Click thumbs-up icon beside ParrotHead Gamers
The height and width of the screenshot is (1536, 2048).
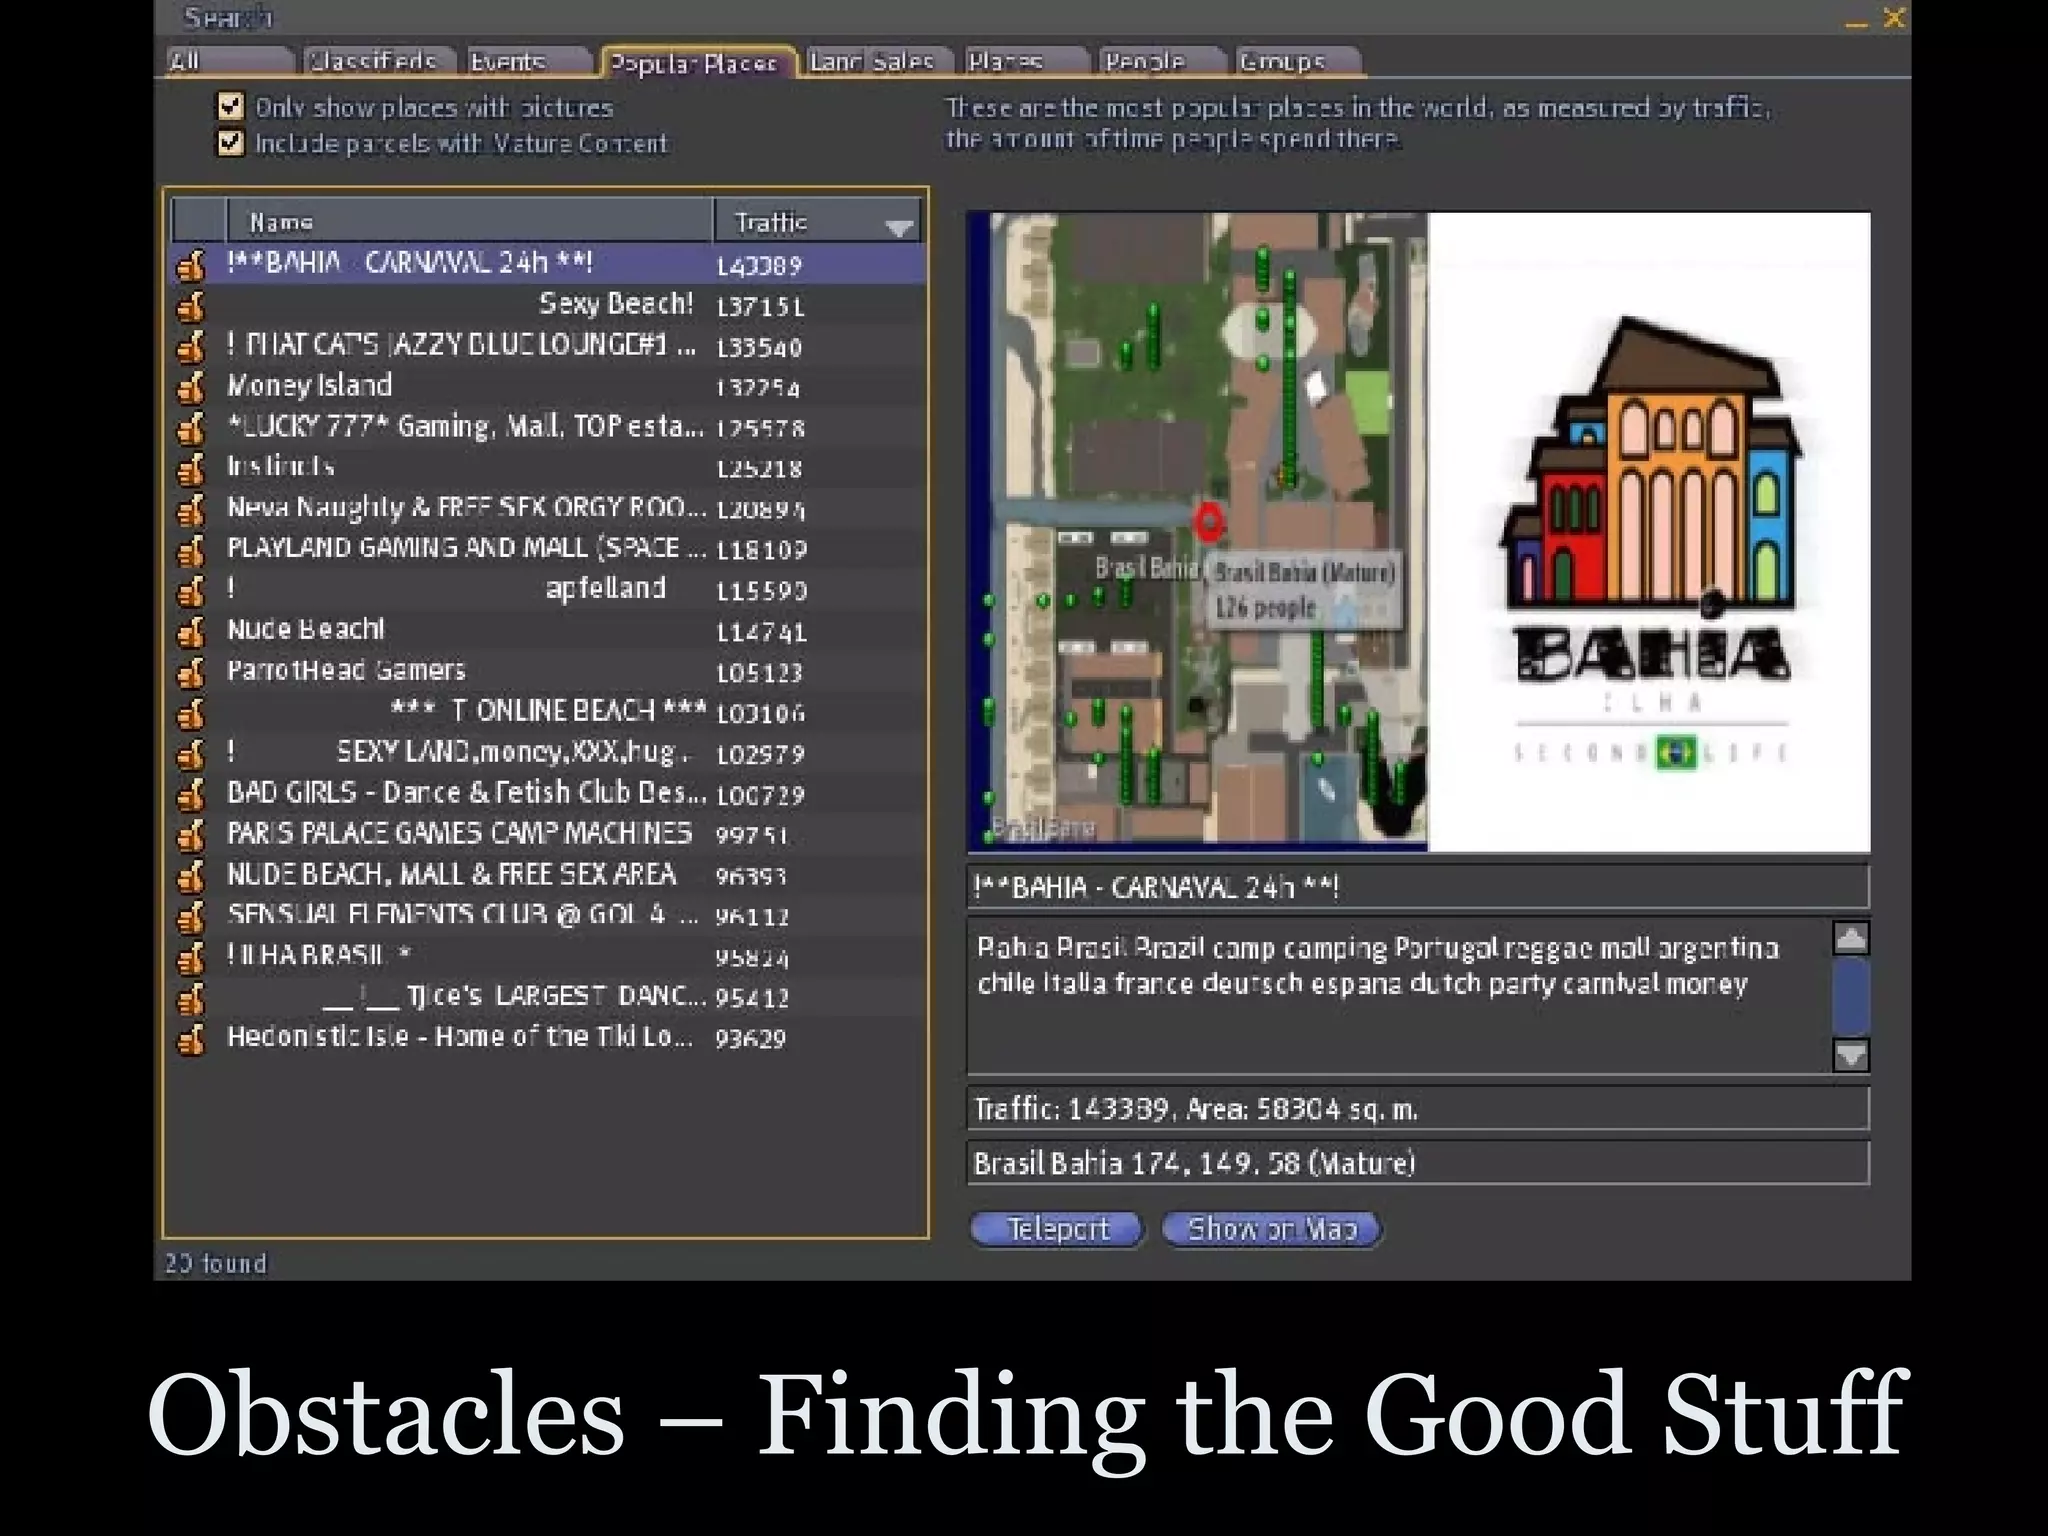[x=191, y=673]
